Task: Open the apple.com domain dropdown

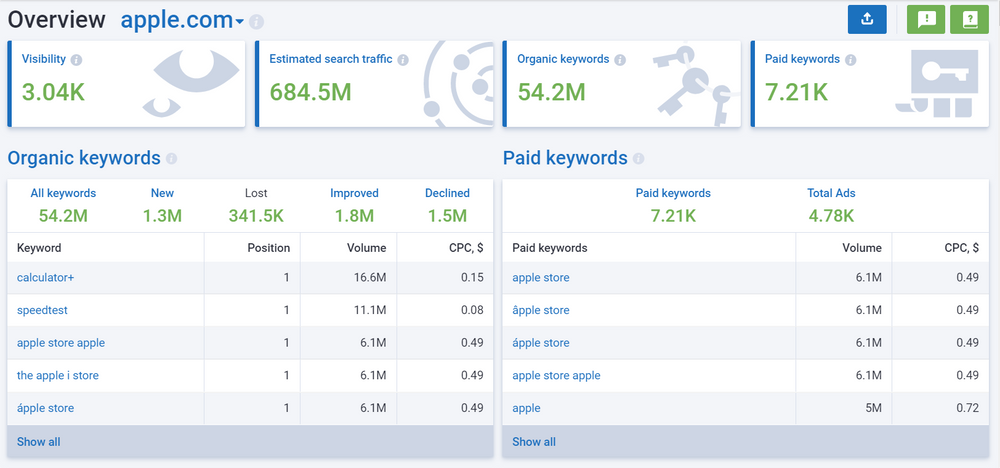Action: (182, 20)
